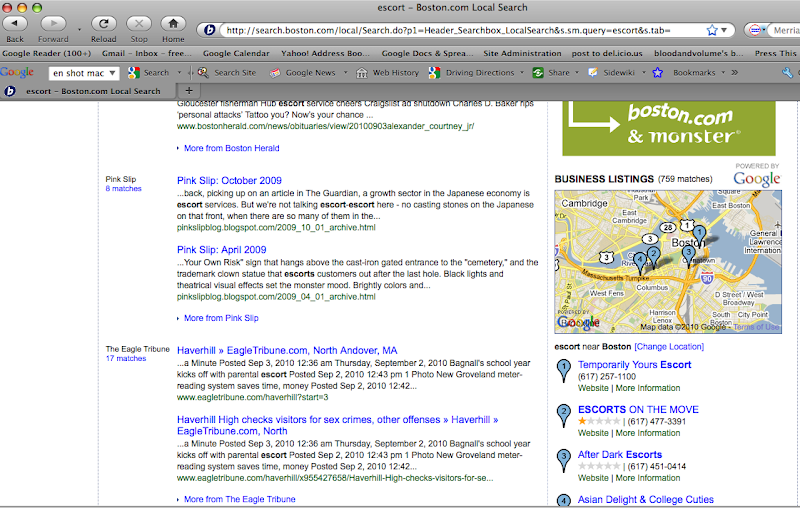The height and width of the screenshot is (508, 800).
Task: Open the Google toolbar search box dropdown
Action: (112, 73)
